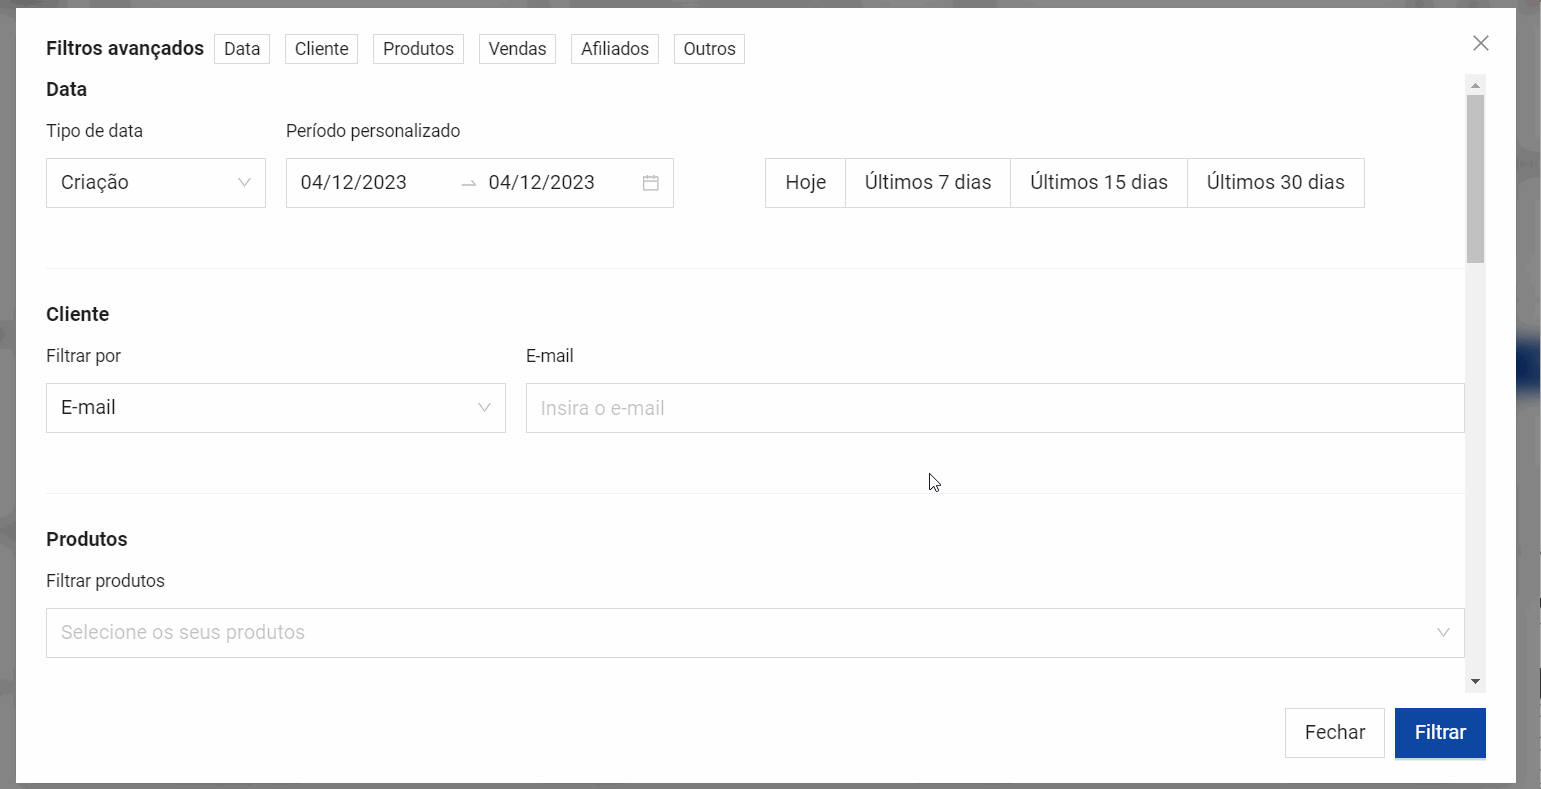The height and width of the screenshot is (789, 1541).
Task: Click the arrow between the two dates
Action: (468, 183)
